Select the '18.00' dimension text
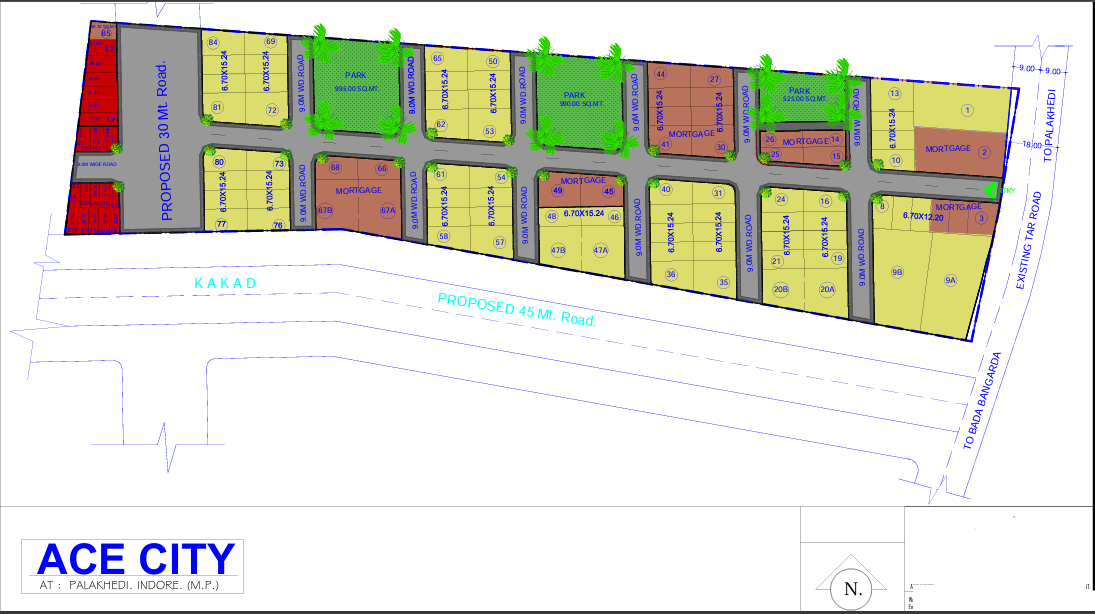The height and width of the screenshot is (614, 1095). pos(1031,145)
